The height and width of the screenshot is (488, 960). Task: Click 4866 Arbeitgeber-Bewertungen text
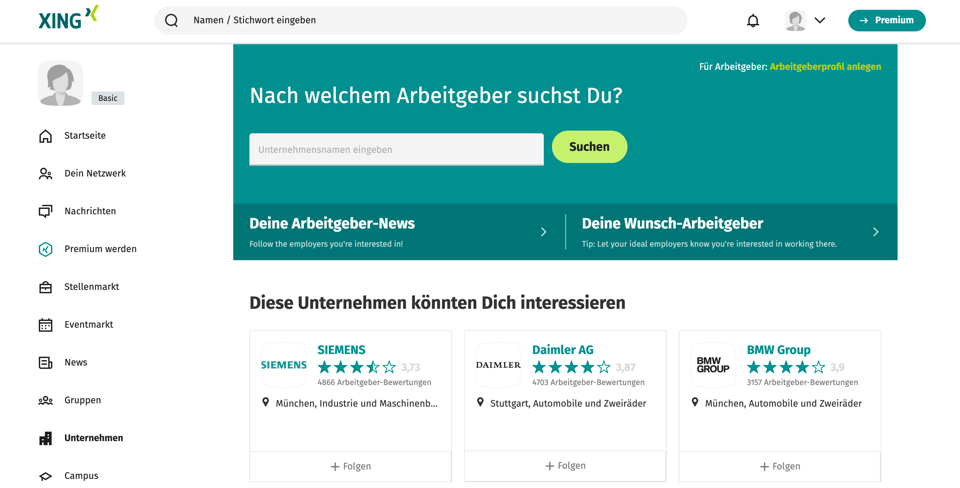pos(374,383)
